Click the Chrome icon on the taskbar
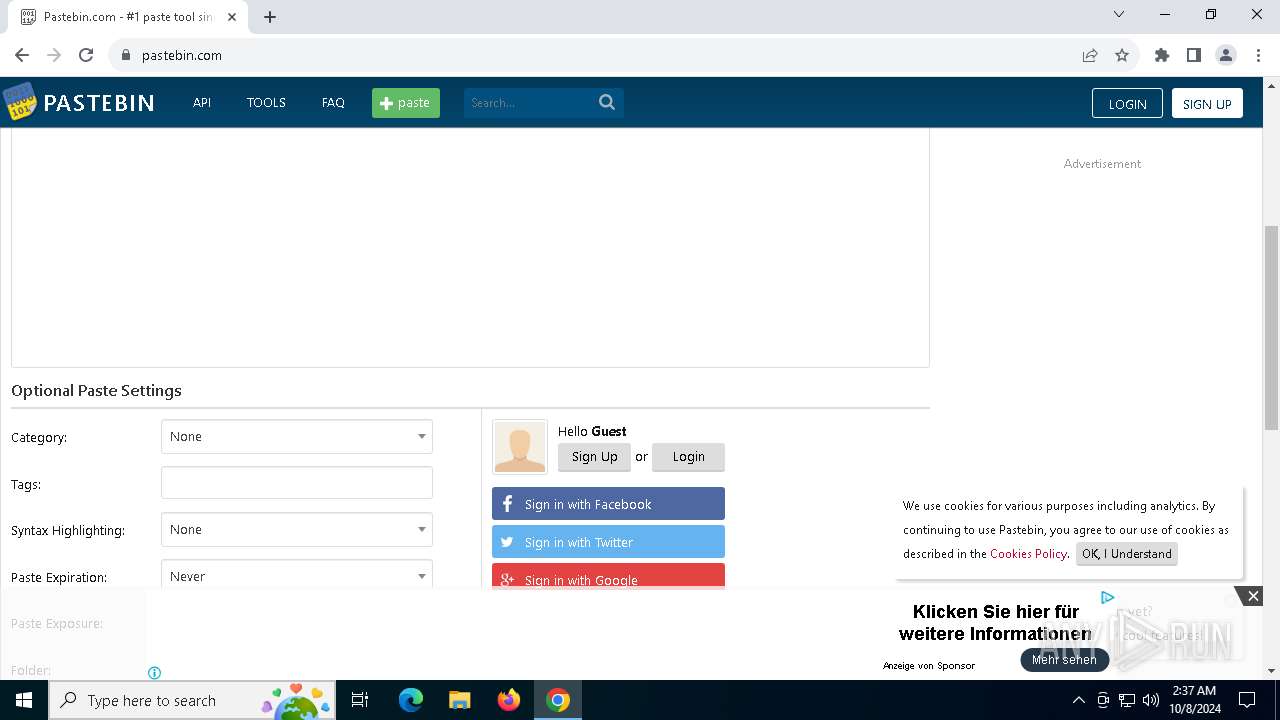The image size is (1280, 720). (558, 700)
